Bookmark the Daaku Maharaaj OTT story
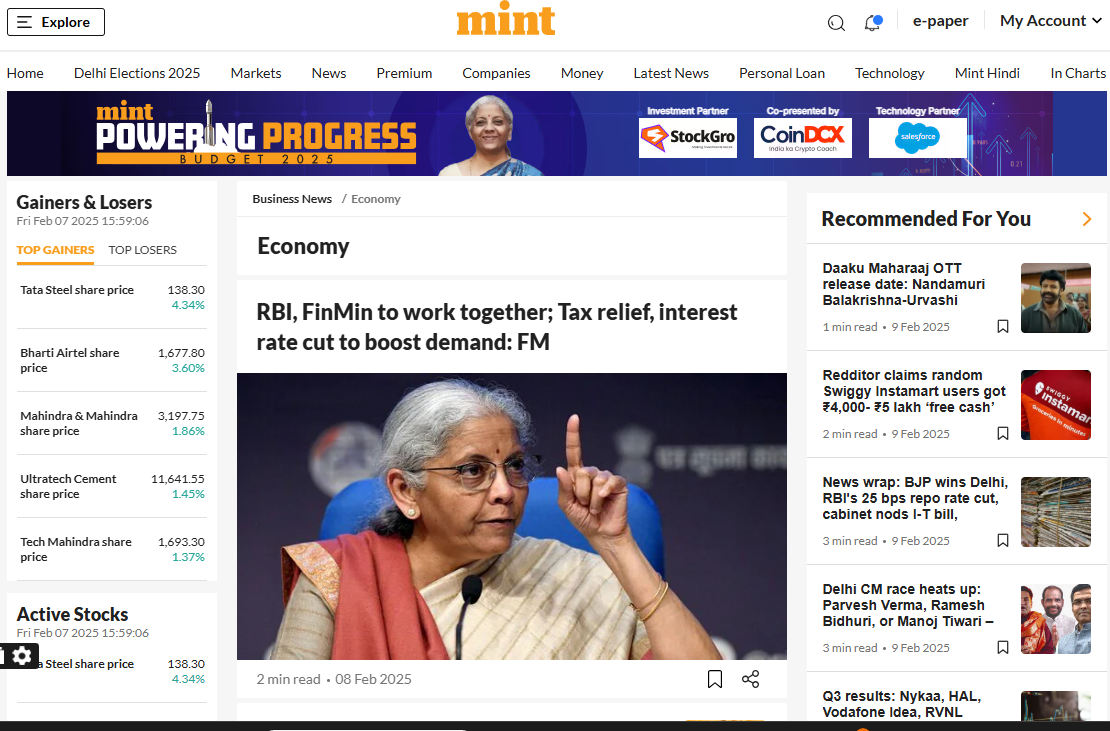 tap(1002, 326)
